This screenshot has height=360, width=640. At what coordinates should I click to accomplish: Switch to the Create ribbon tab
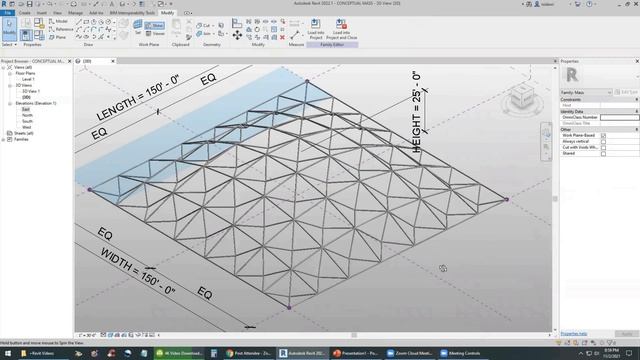coord(24,13)
